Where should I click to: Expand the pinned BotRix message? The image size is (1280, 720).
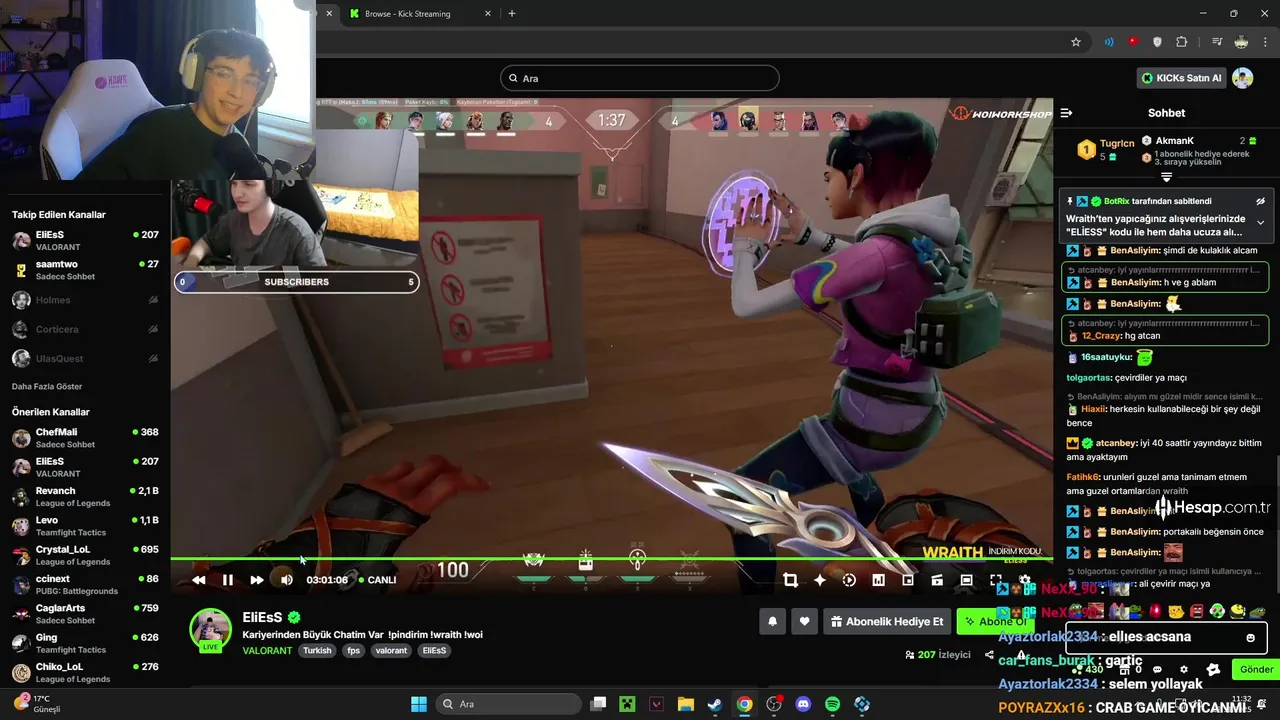coord(1260,223)
